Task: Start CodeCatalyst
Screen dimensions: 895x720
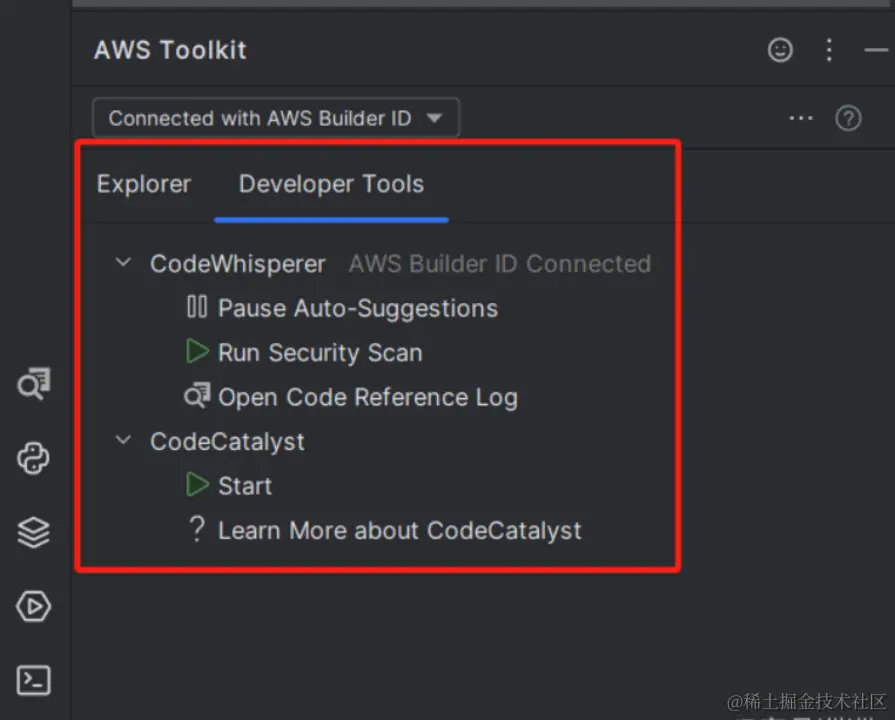Action: pyautogui.click(x=244, y=486)
